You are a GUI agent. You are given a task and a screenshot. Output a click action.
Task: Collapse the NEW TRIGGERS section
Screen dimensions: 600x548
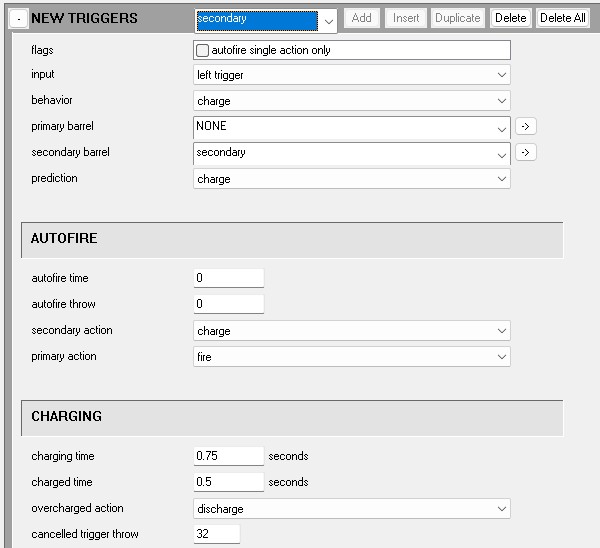(19, 19)
